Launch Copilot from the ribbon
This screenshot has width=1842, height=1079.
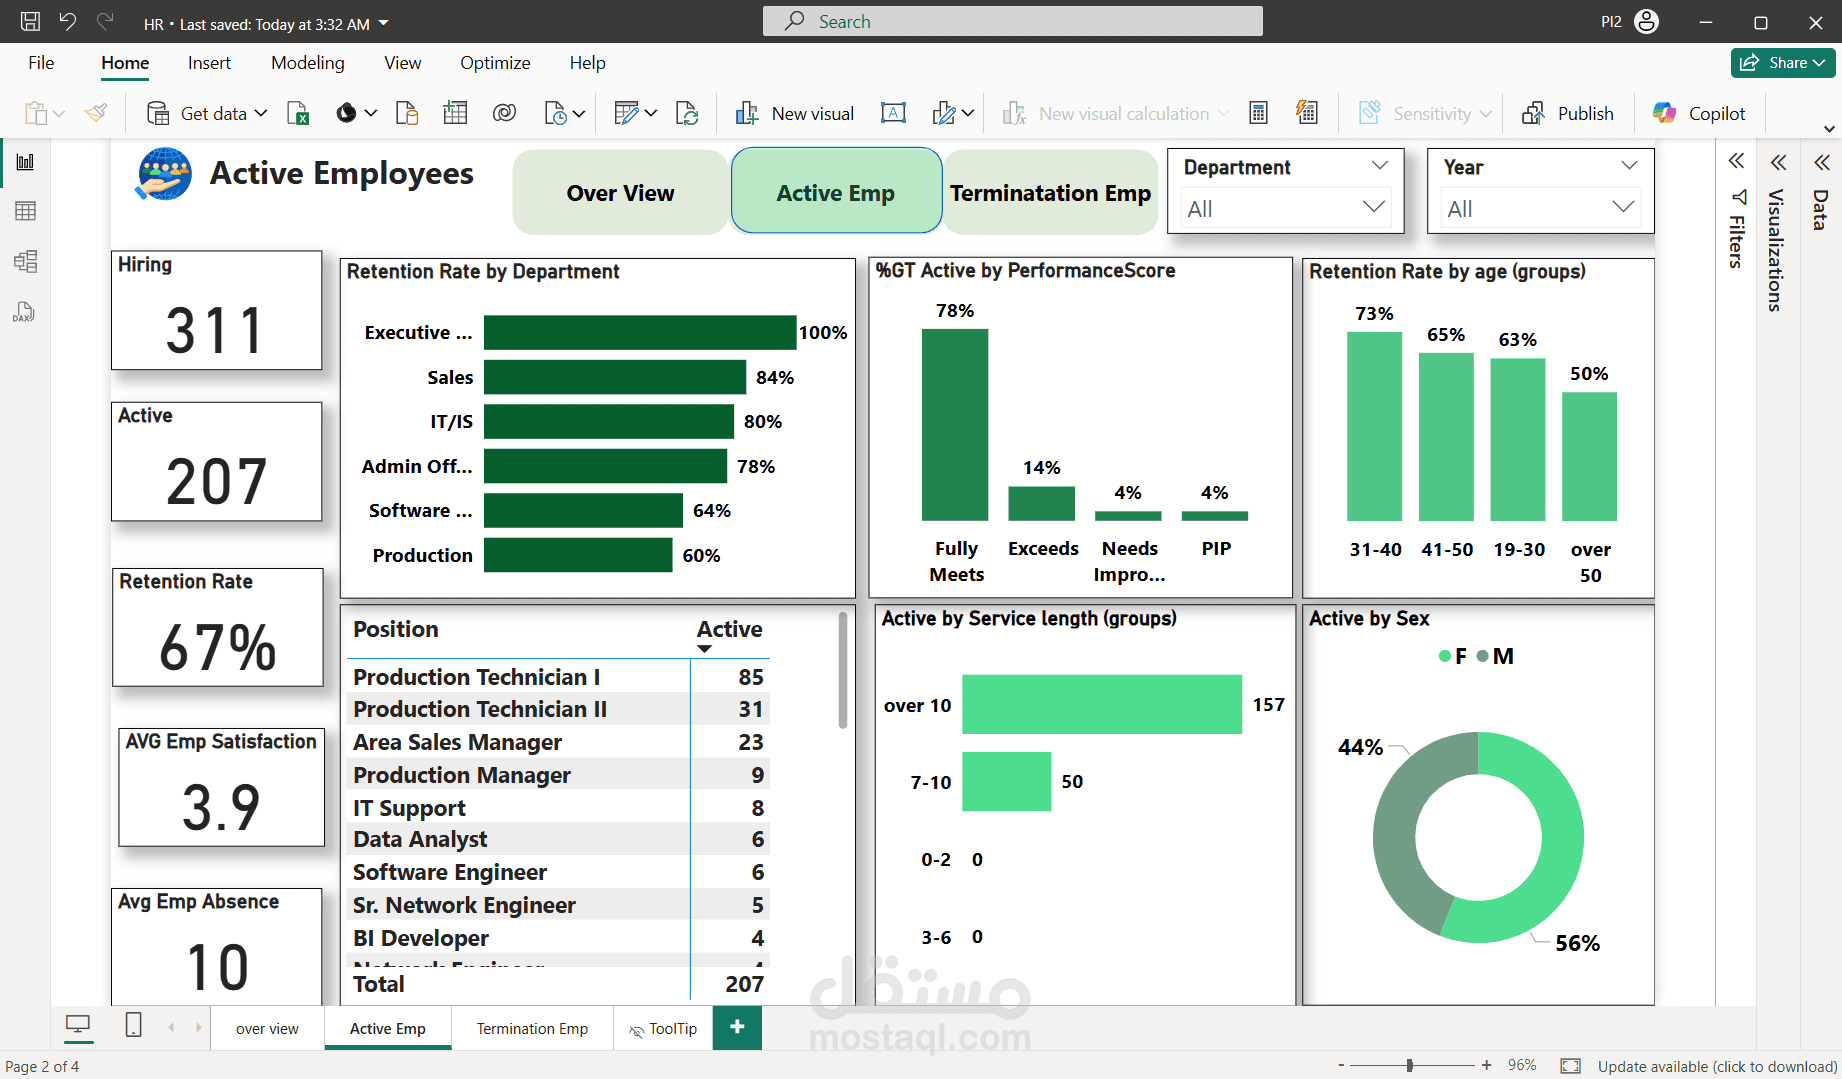tap(1699, 113)
